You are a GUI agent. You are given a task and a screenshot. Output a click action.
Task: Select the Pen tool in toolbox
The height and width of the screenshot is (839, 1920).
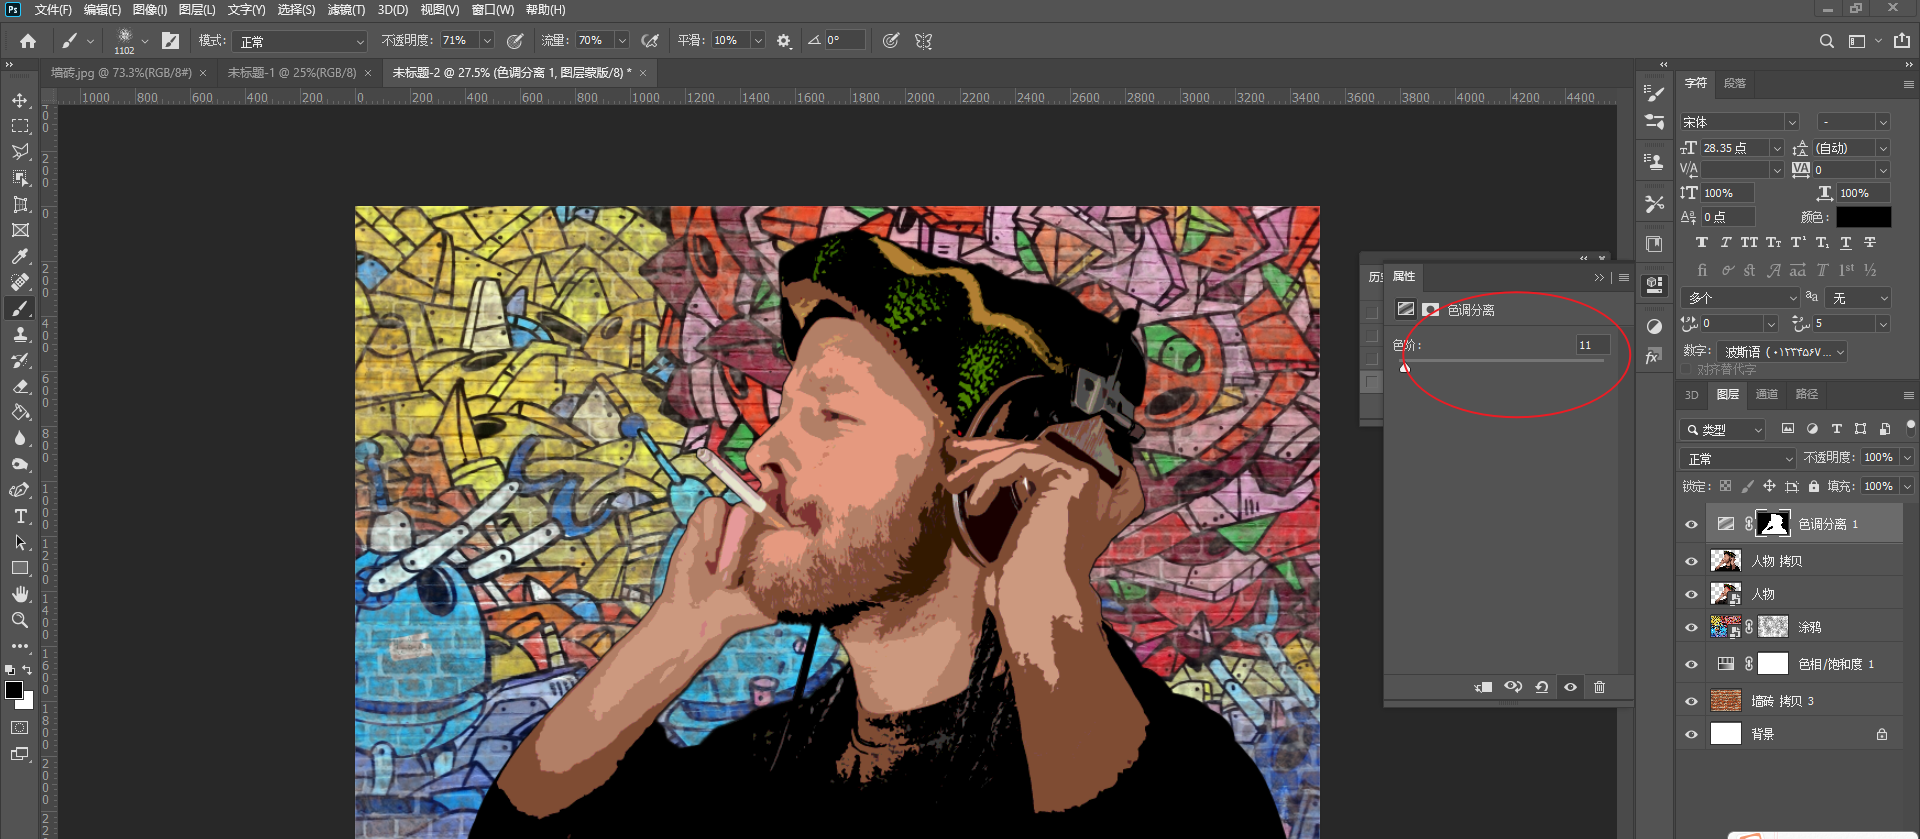tap(20, 490)
